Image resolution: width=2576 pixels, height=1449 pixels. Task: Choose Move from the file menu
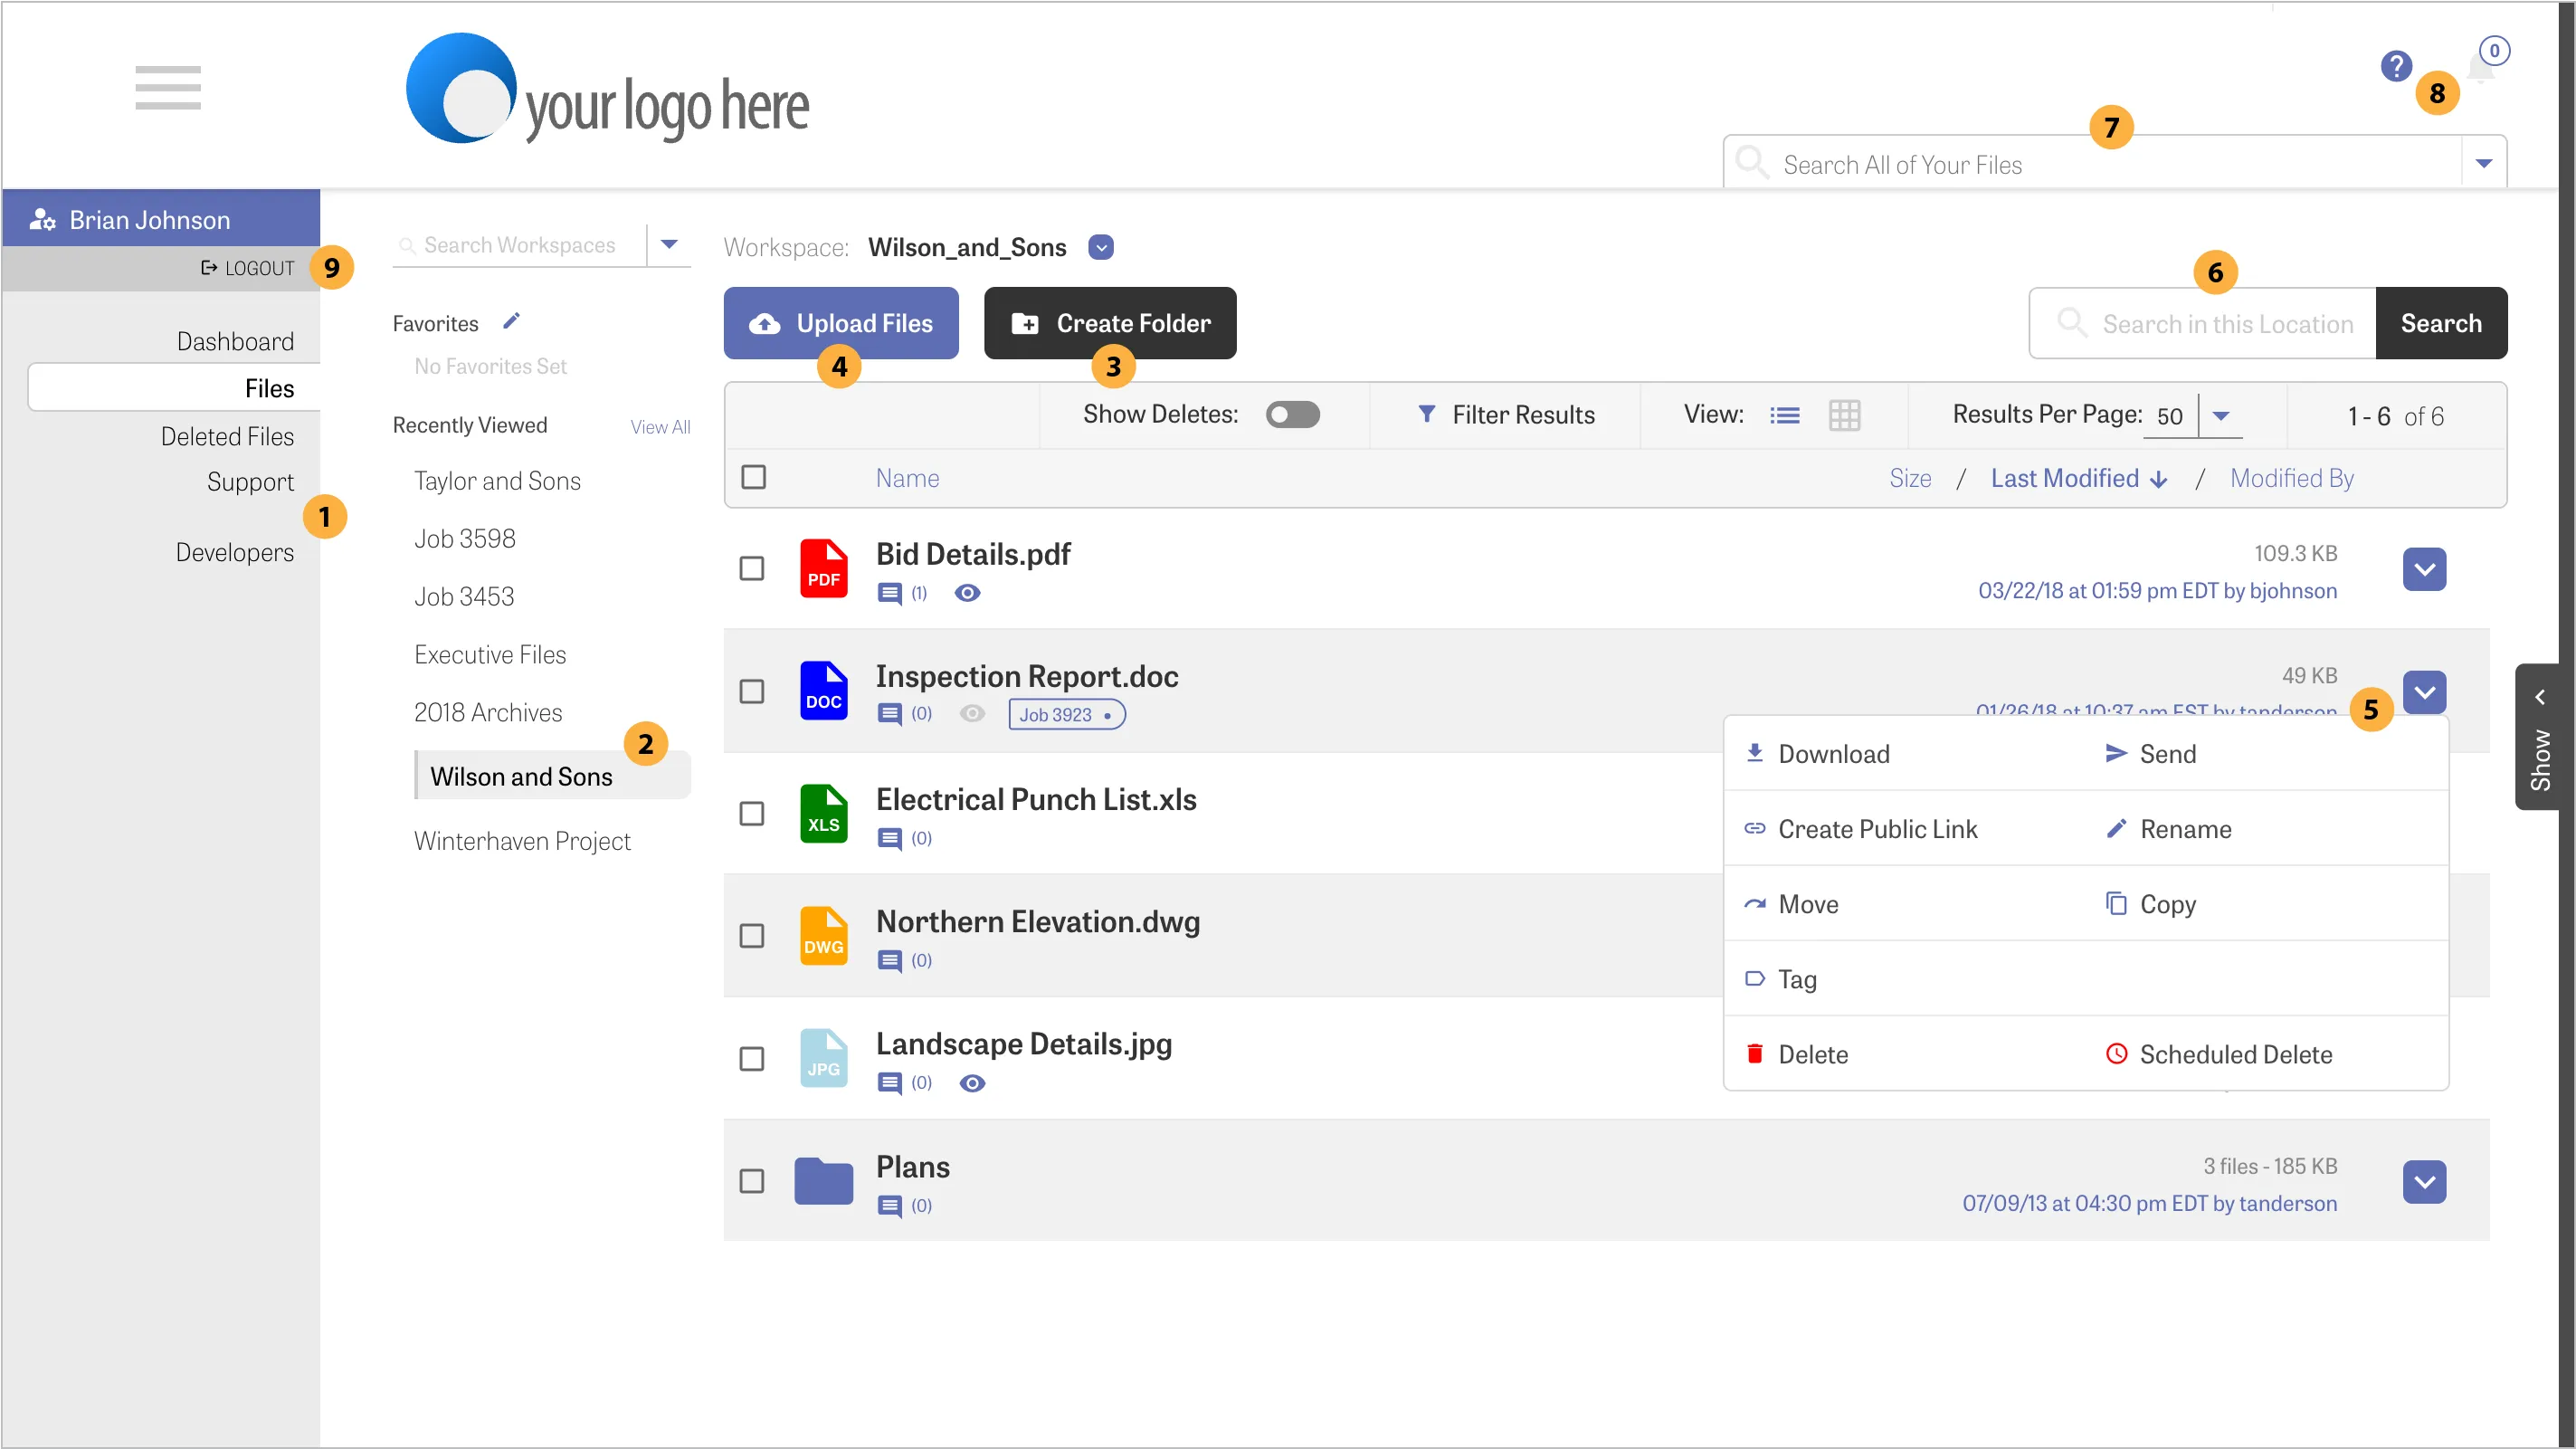pyautogui.click(x=1791, y=904)
